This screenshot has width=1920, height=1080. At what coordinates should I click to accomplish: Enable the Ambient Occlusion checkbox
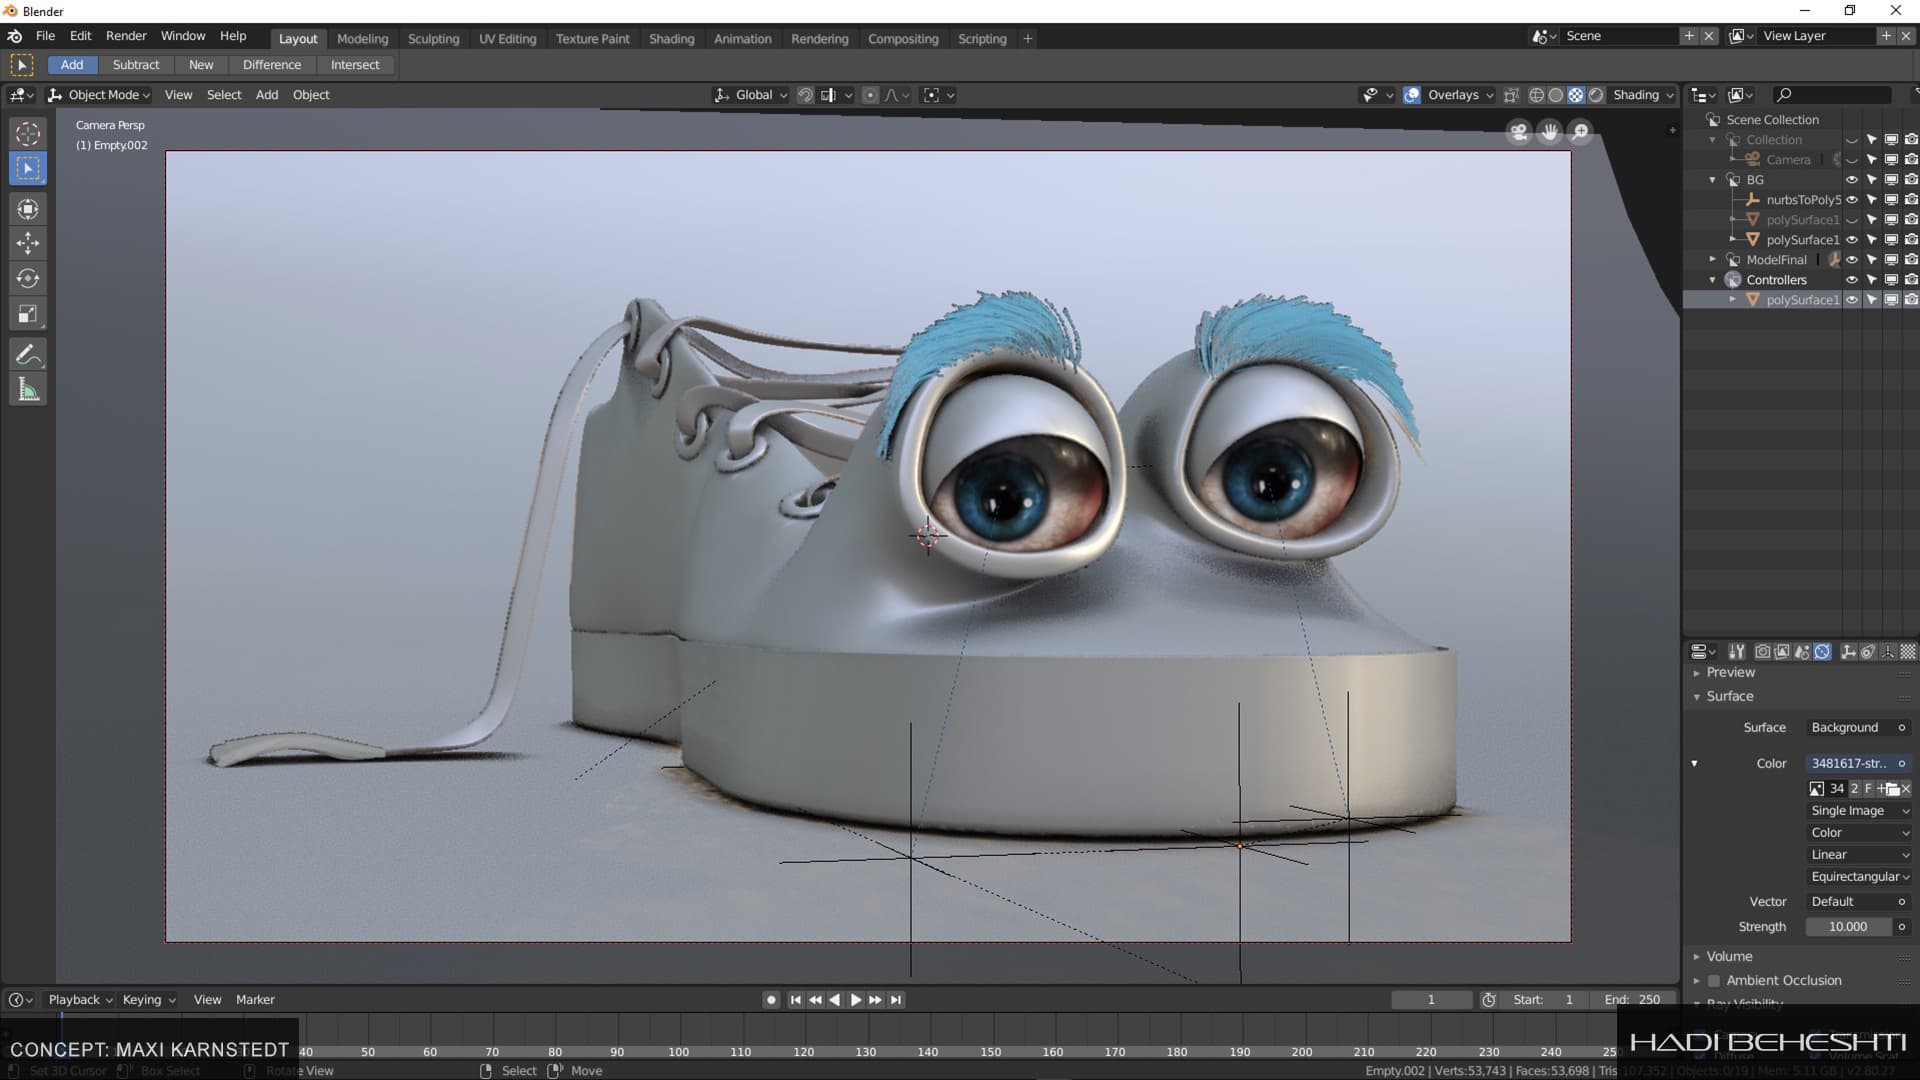1714,981
